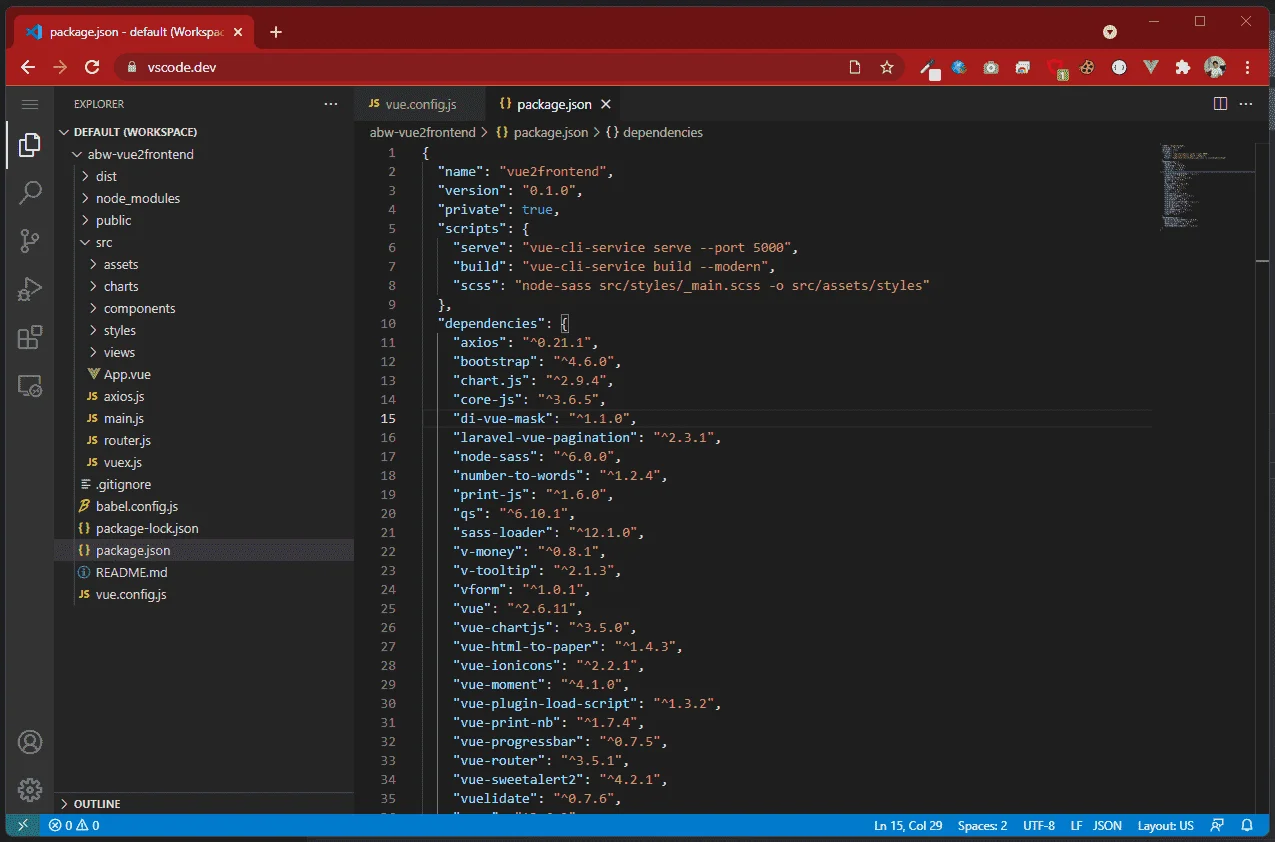Open problems panel from errors and warnings

coord(74,826)
